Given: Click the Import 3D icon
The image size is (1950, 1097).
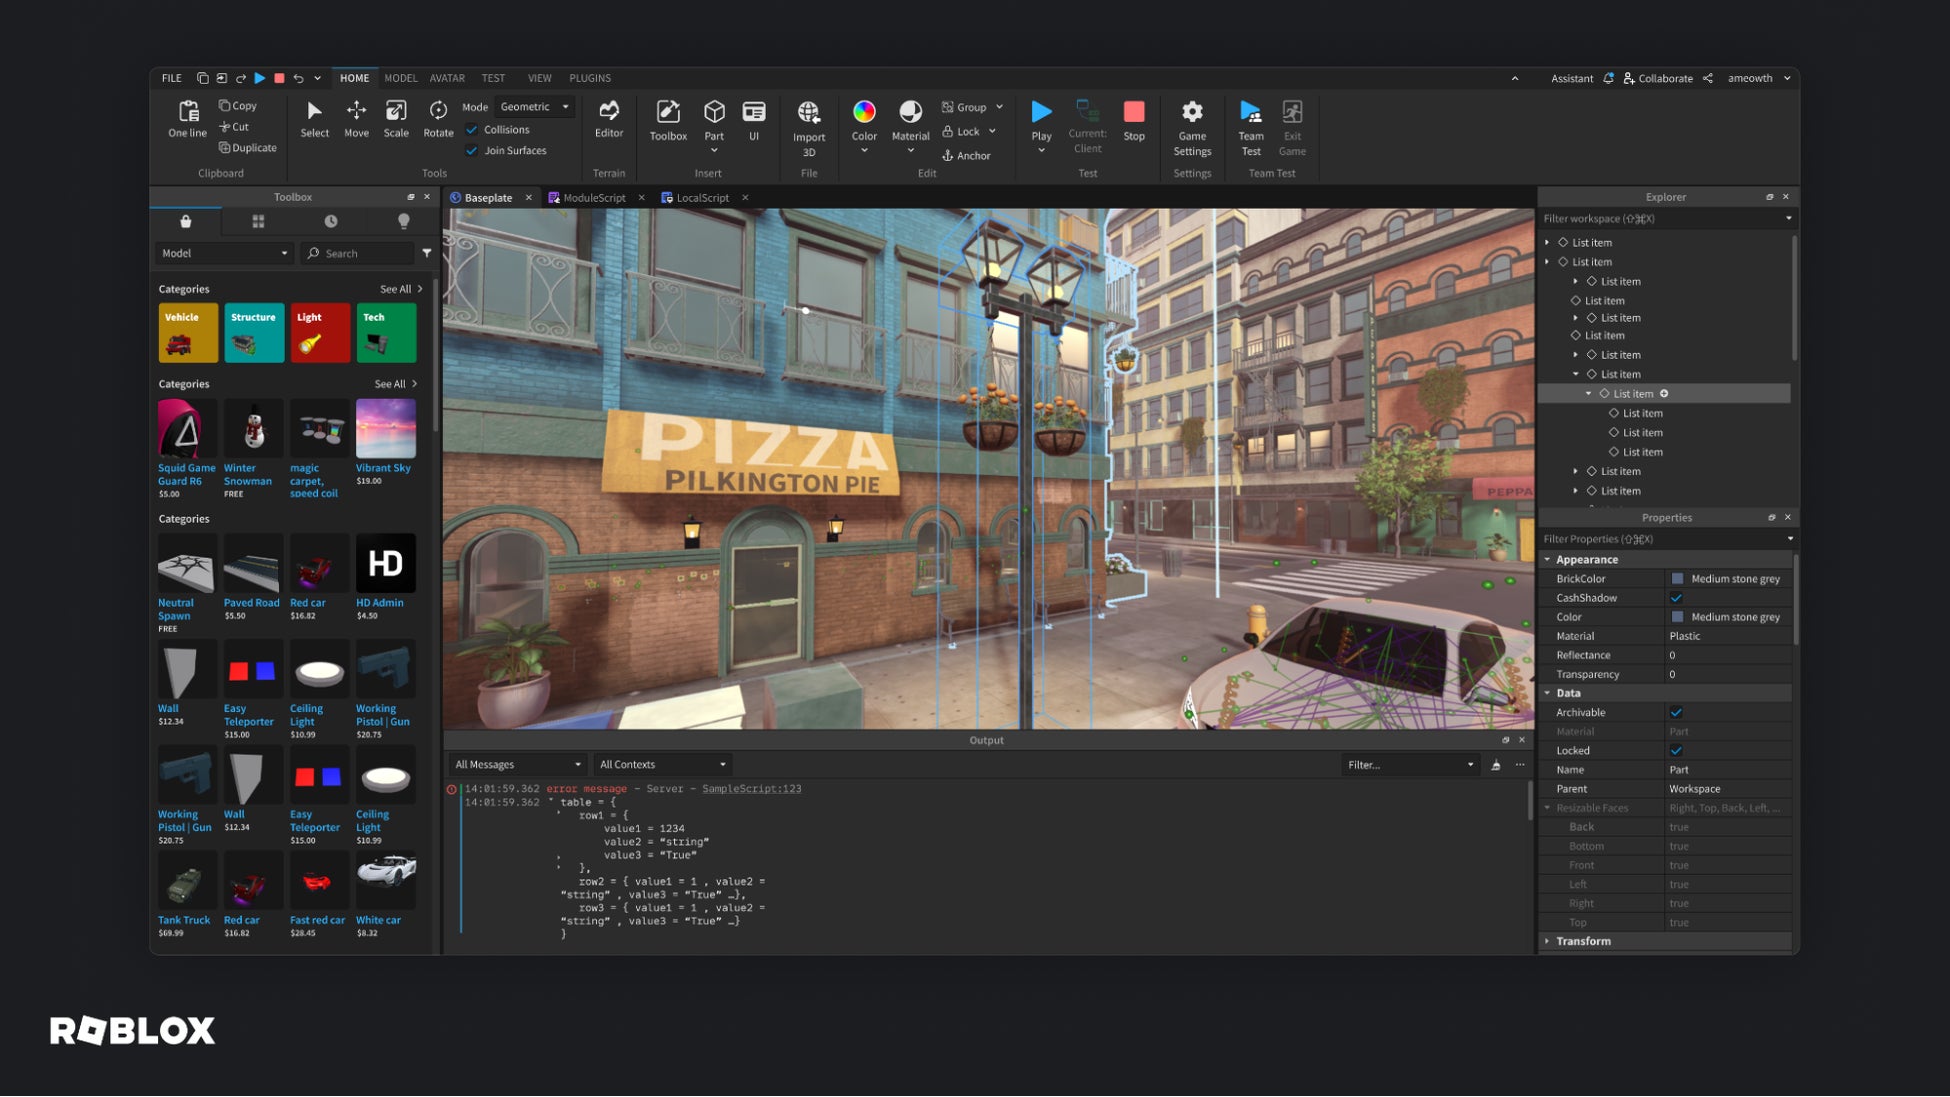Looking at the screenshot, I should pyautogui.click(x=808, y=112).
